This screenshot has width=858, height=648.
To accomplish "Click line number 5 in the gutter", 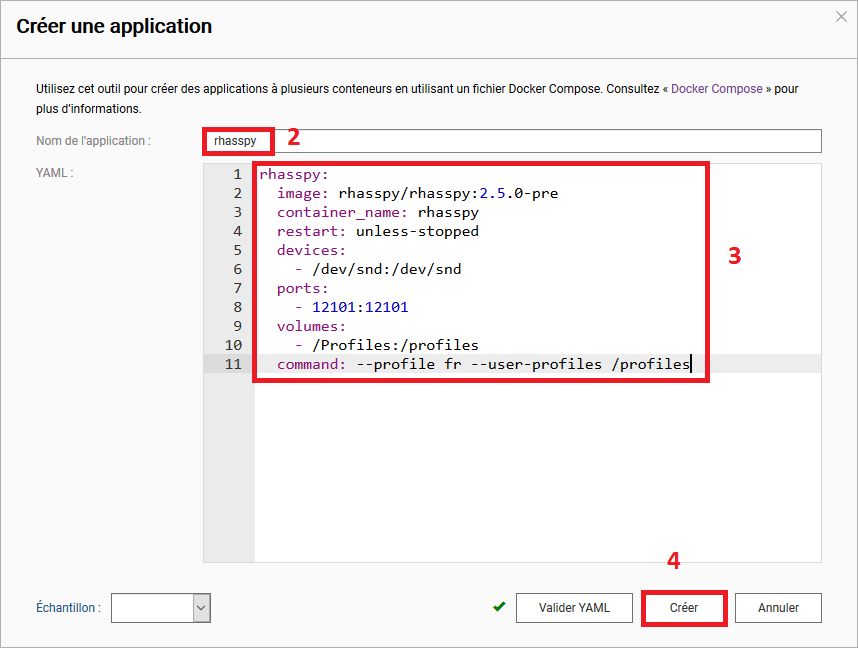I will click(237, 250).
